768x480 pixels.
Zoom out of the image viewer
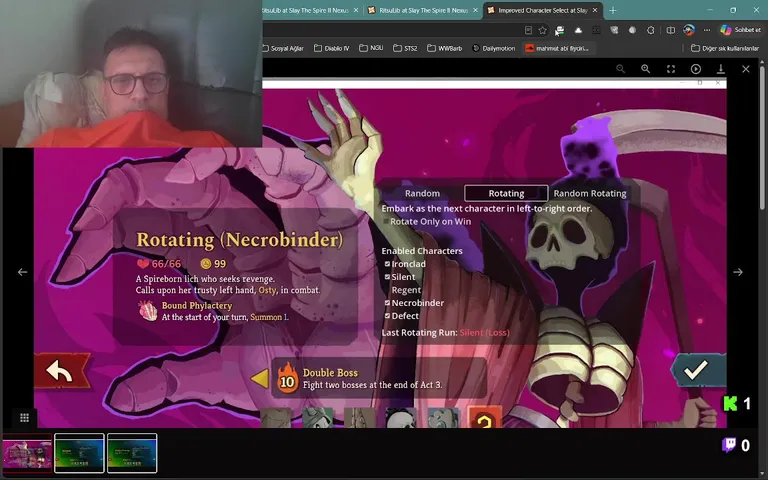pyautogui.click(x=621, y=69)
